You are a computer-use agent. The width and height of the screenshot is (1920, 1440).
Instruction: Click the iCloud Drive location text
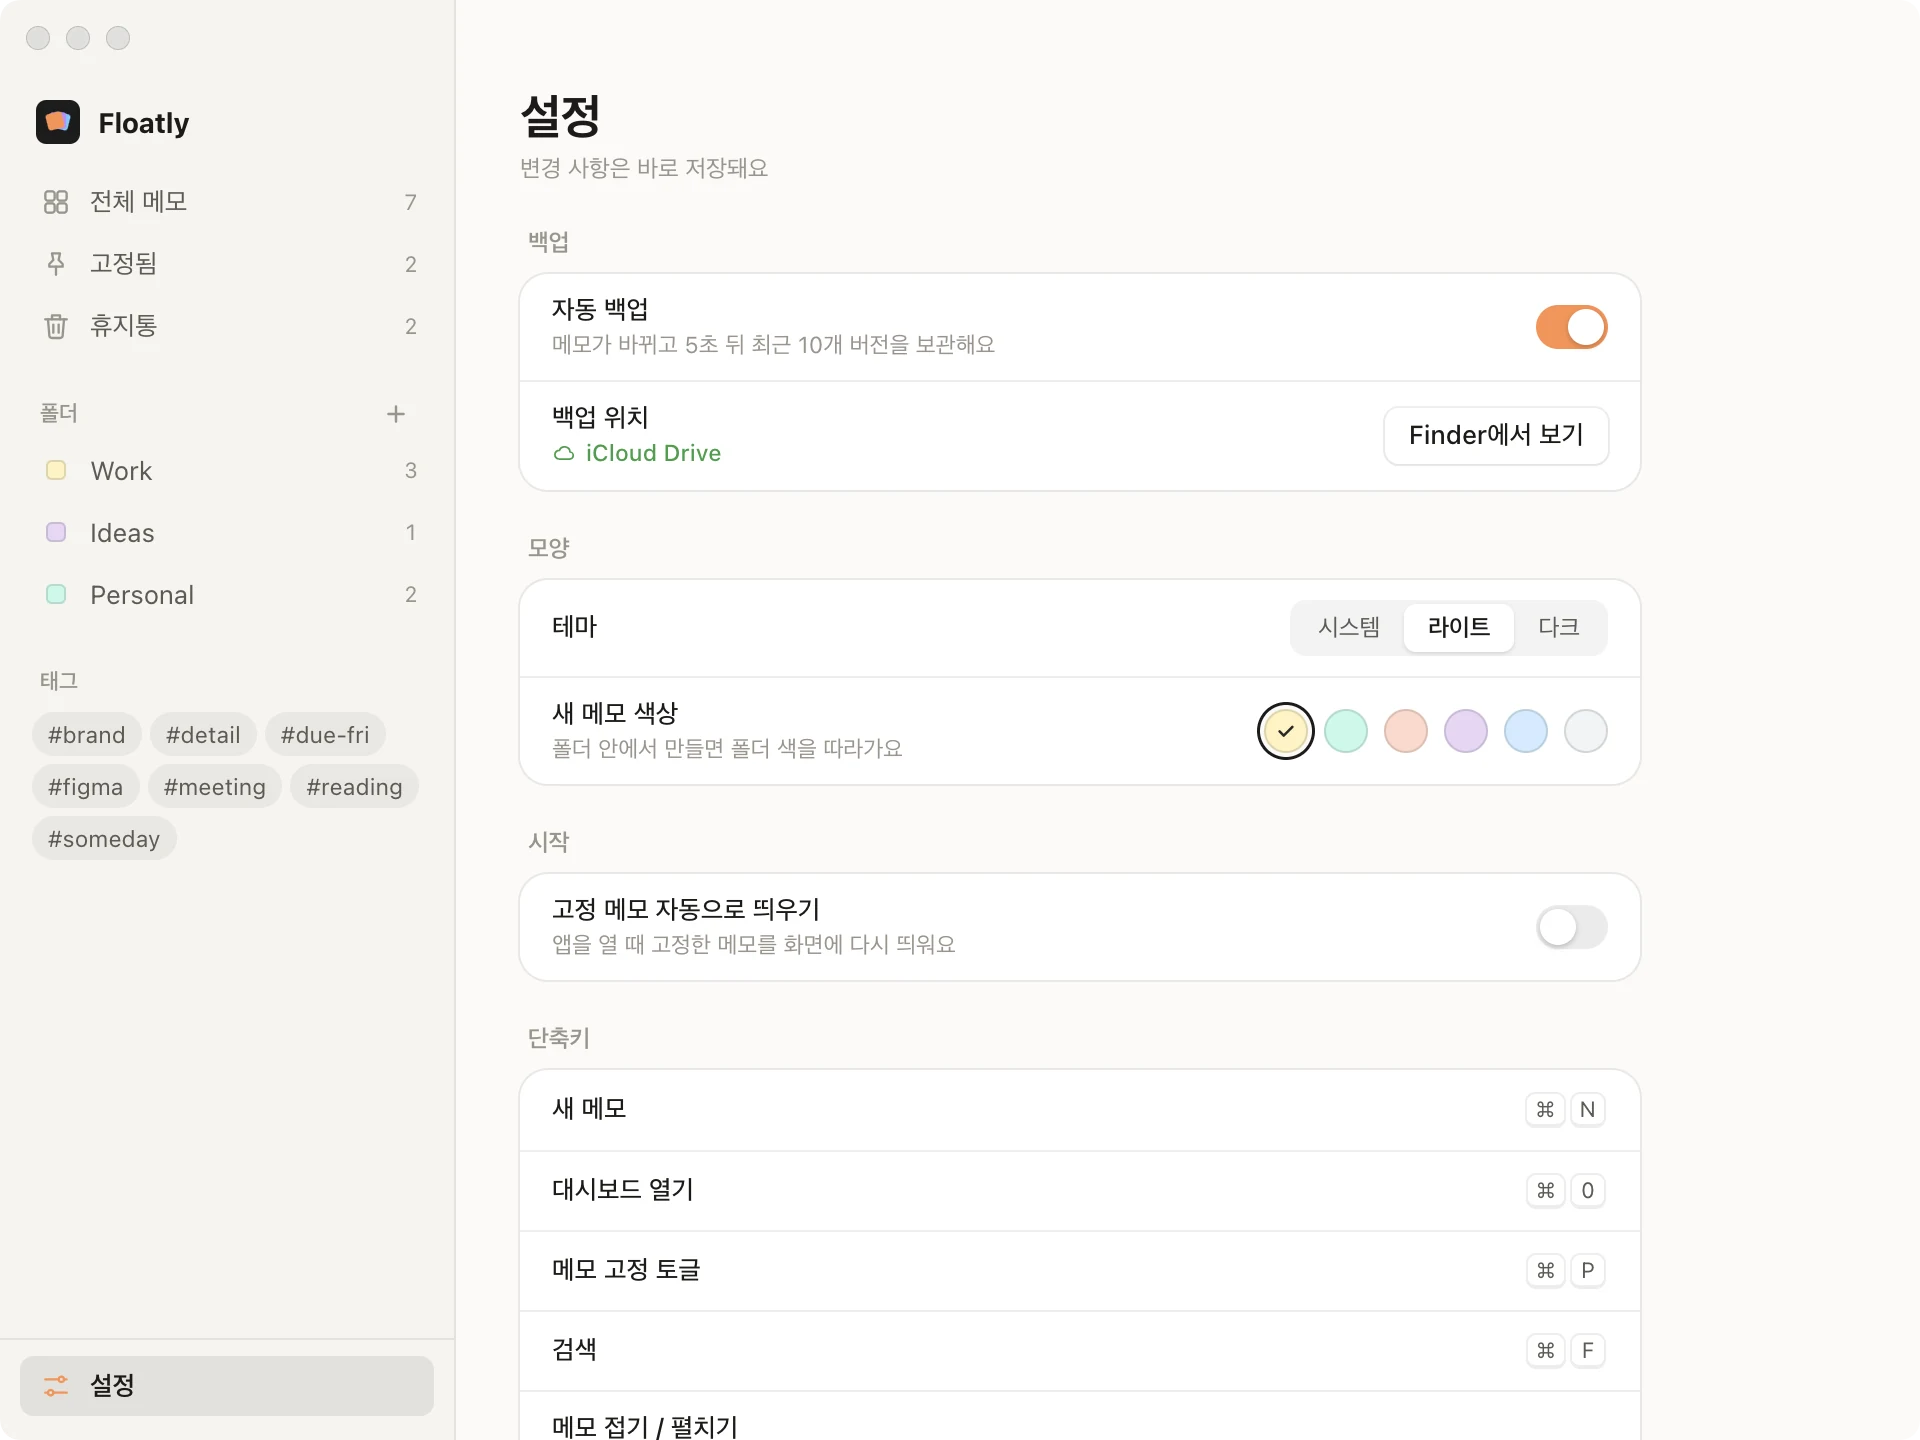(653, 453)
